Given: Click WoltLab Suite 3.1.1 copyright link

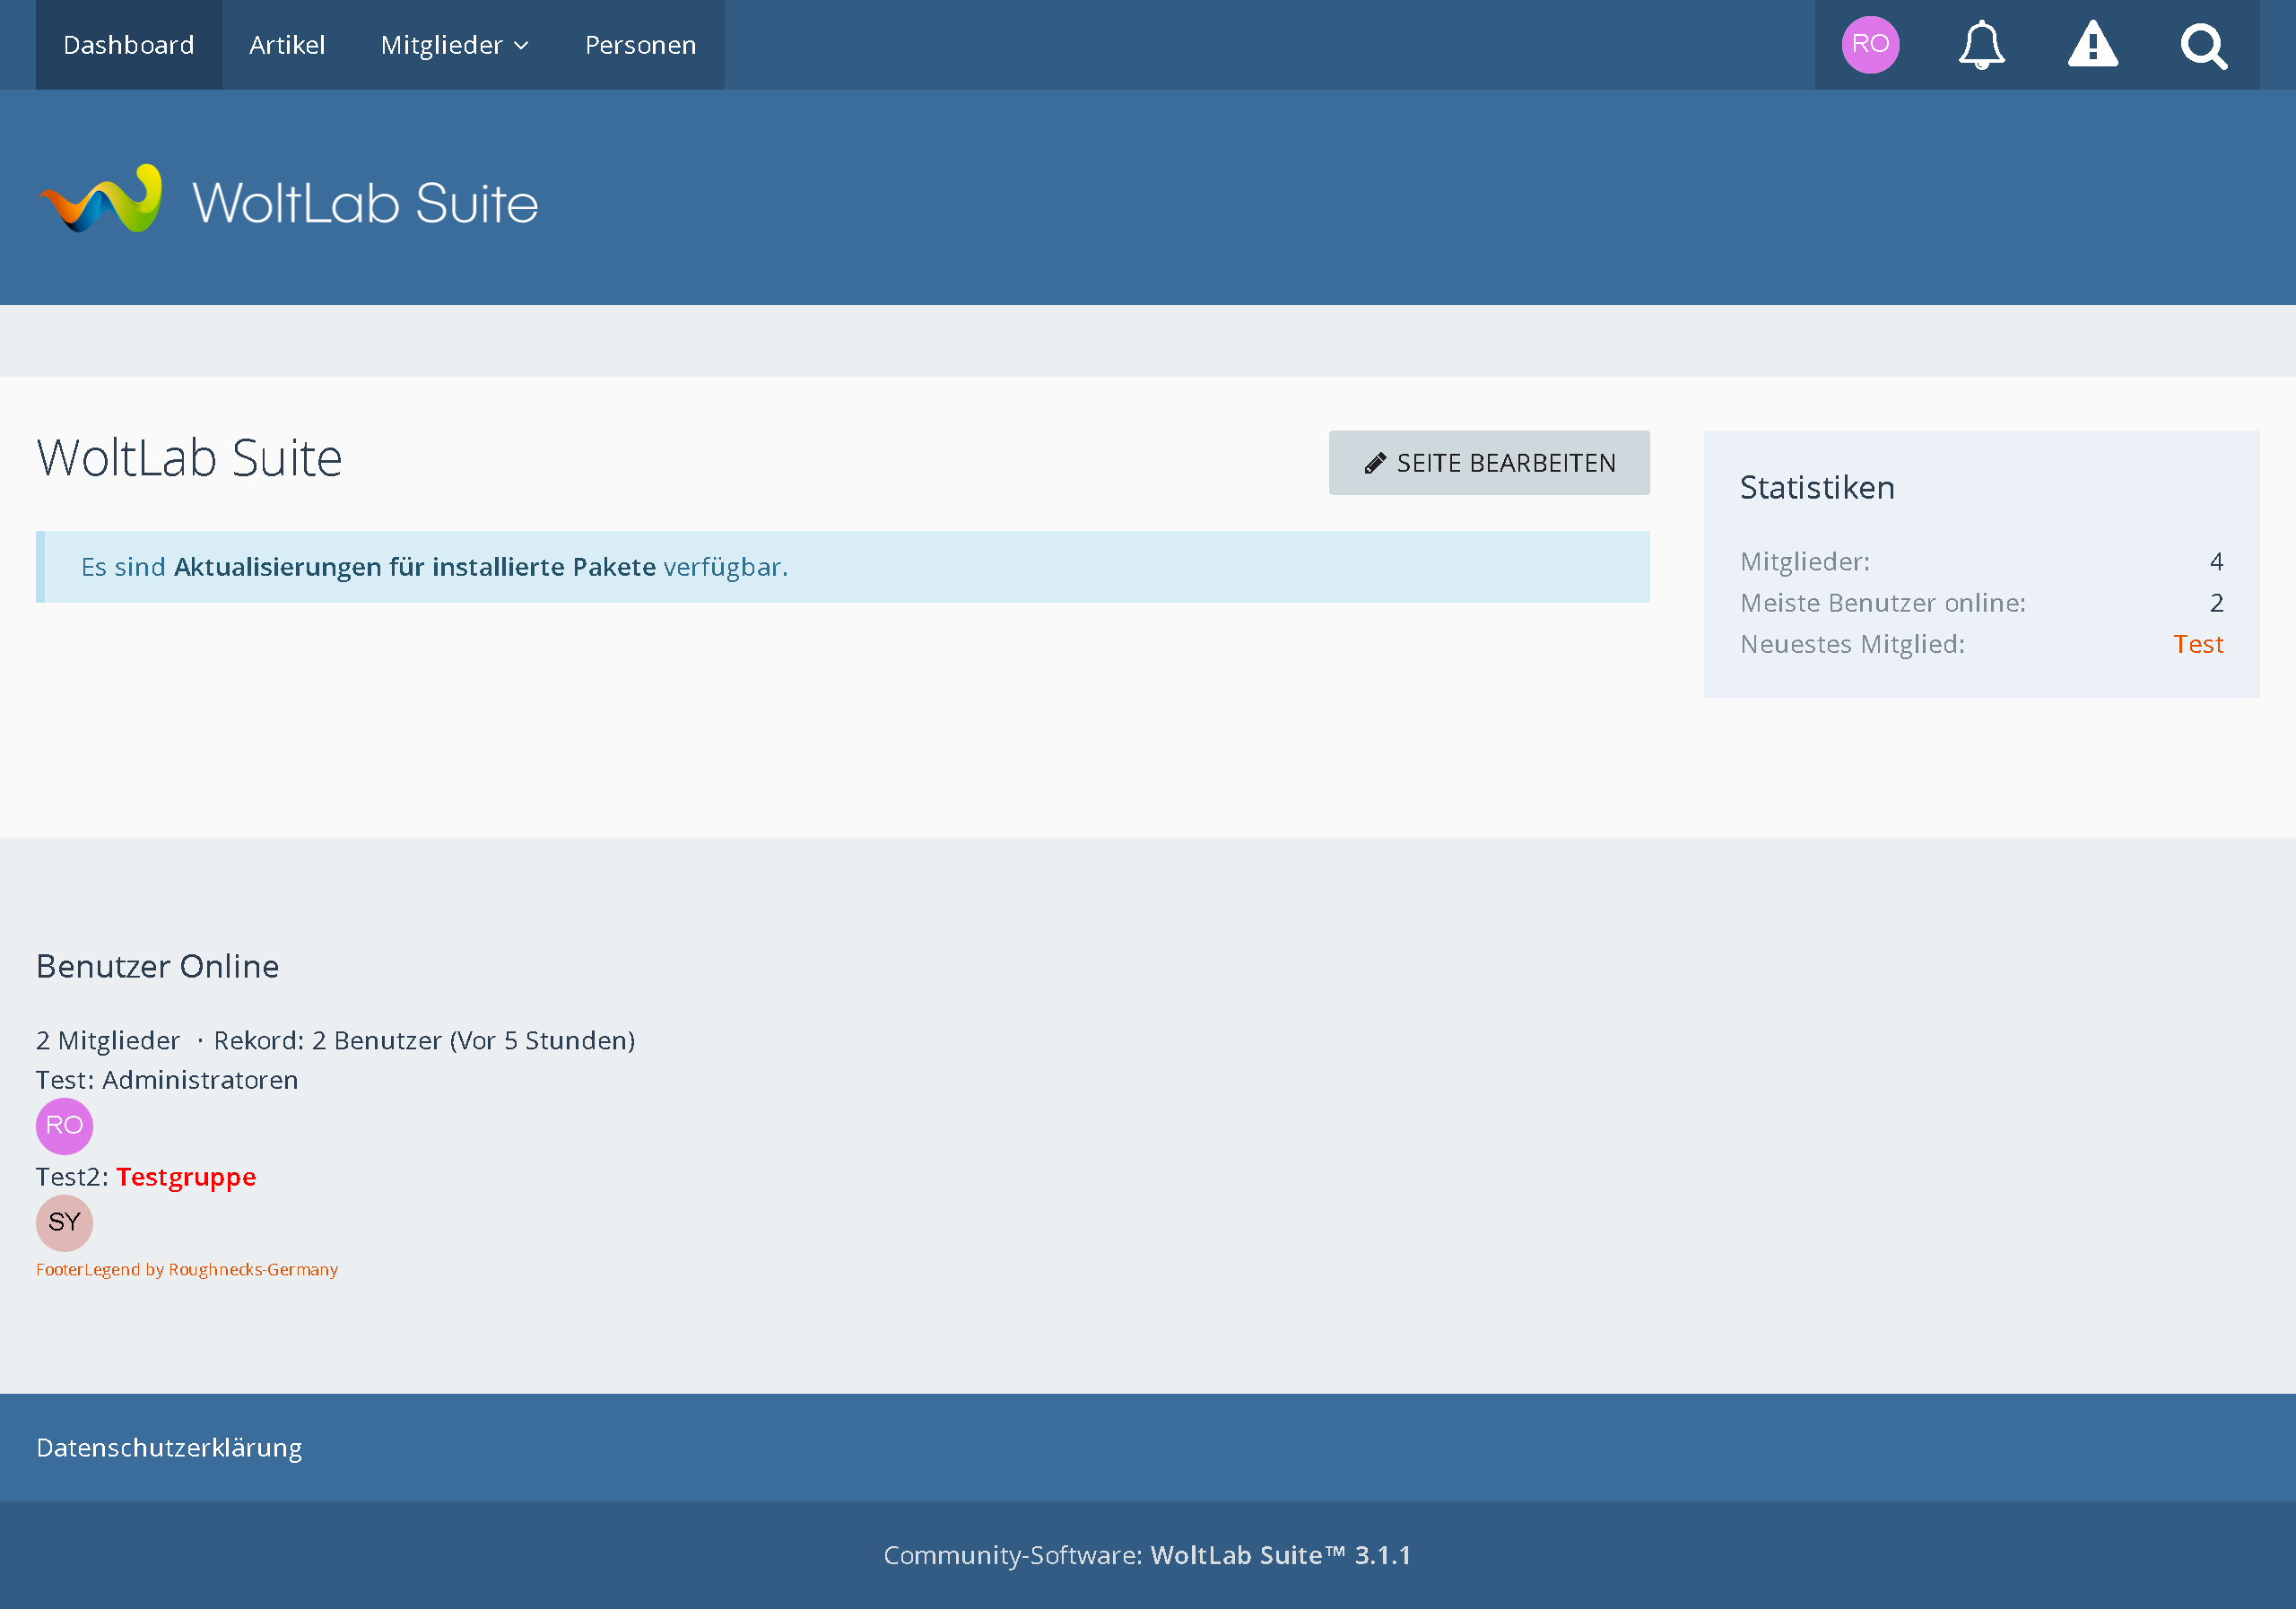Looking at the screenshot, I should 1280,1555.
